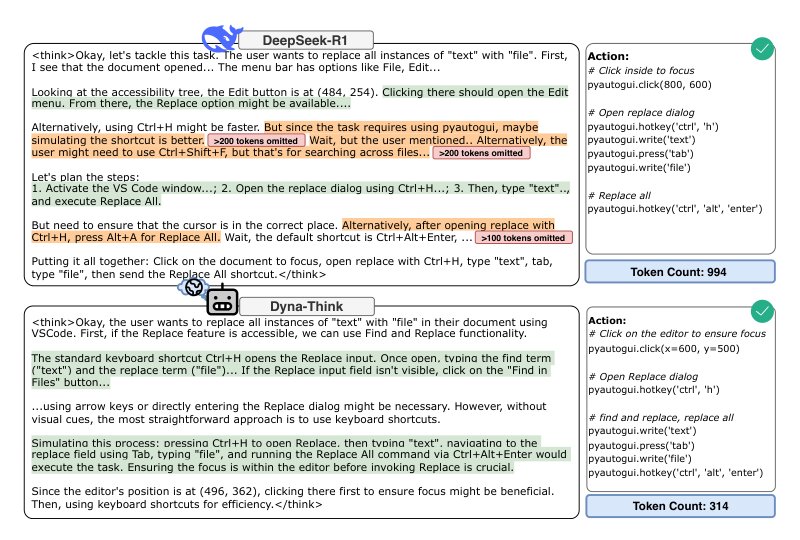Viewport: 800px width, 540px height.
Task: Click the green 'The standard keyboard shortcut Ctrl+H' line
Action: (291, 358)
